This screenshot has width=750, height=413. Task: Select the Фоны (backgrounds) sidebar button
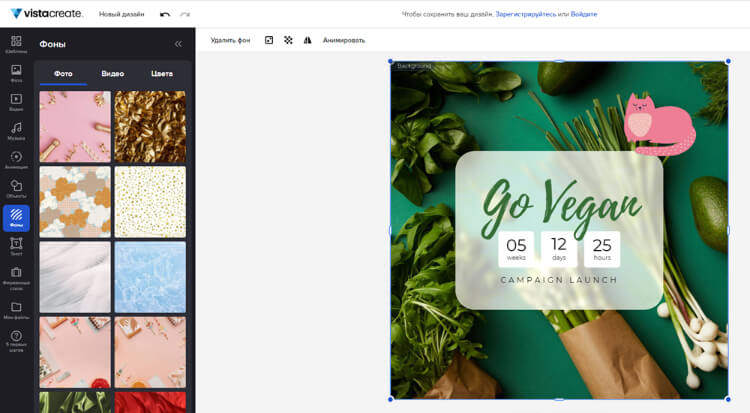coord(16,218)
